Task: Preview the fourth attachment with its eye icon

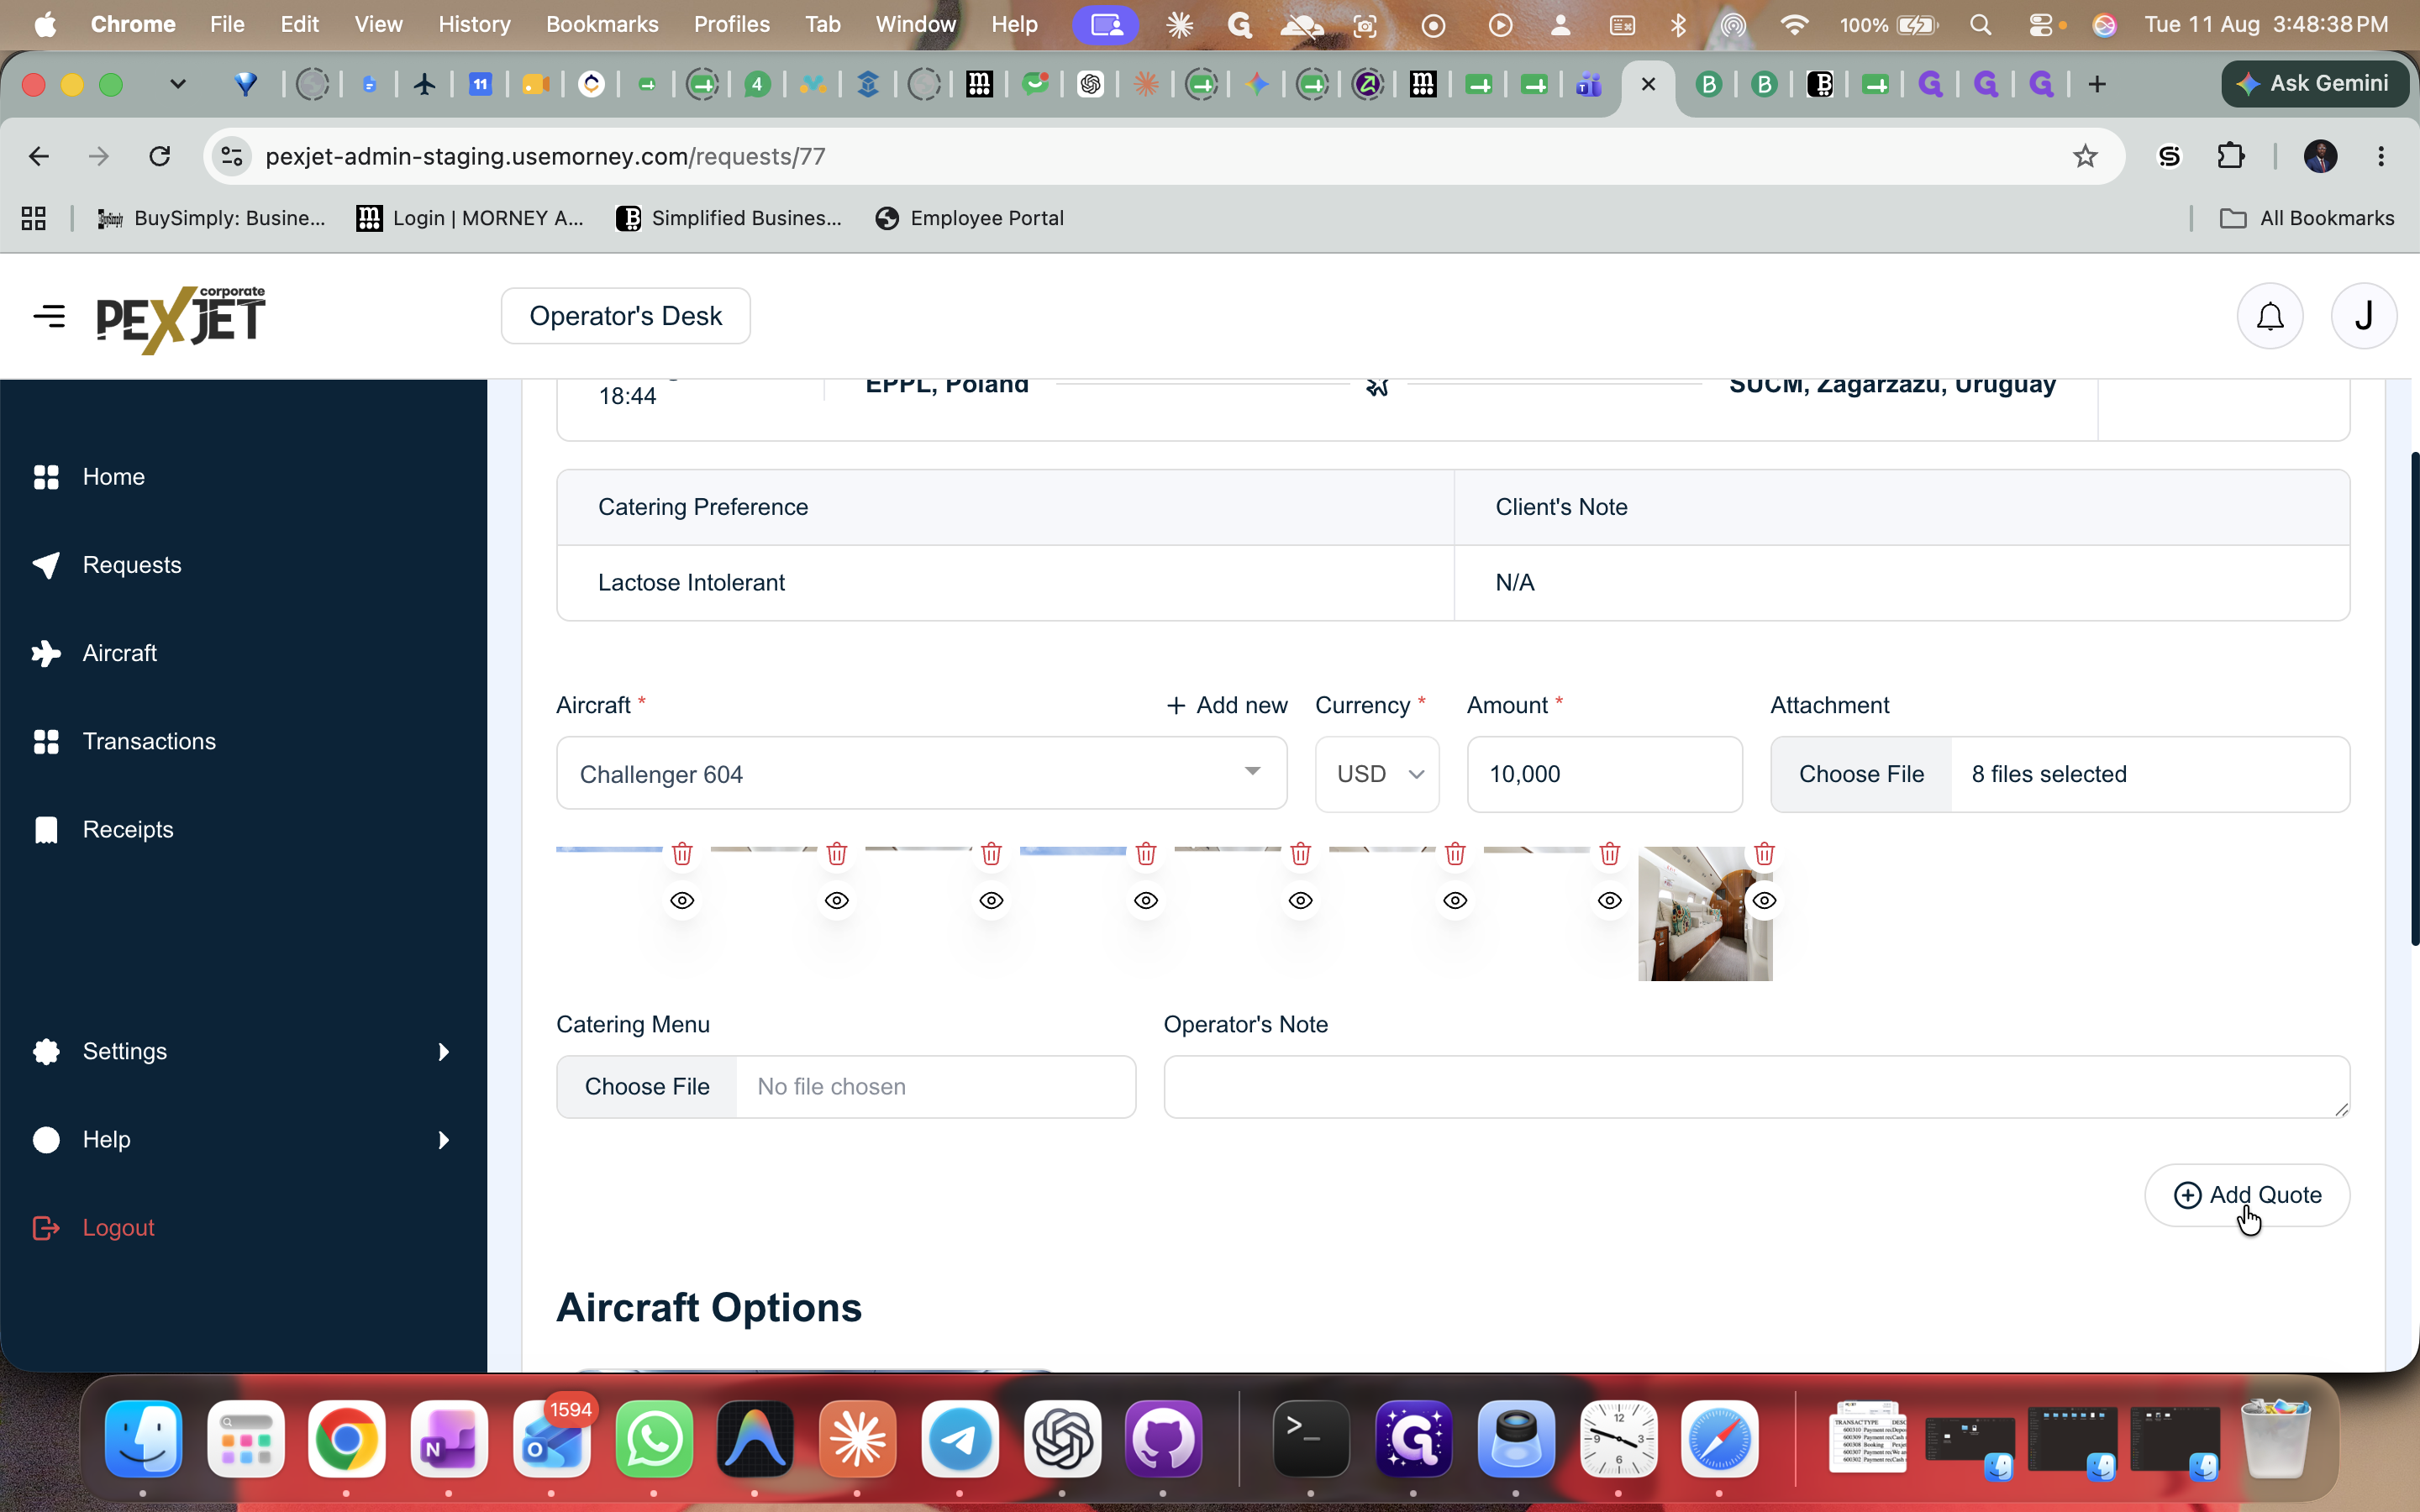Action: click(1146, 901)
